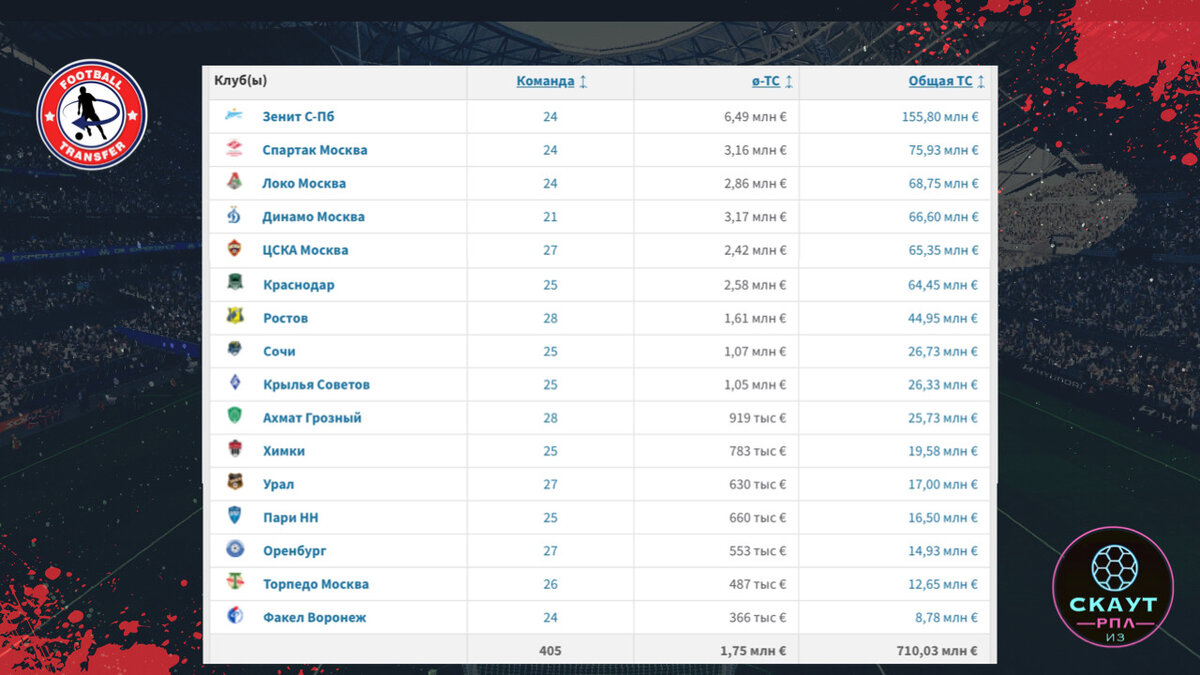Click the Akhmat Grozny crest icon

point(234,416)
